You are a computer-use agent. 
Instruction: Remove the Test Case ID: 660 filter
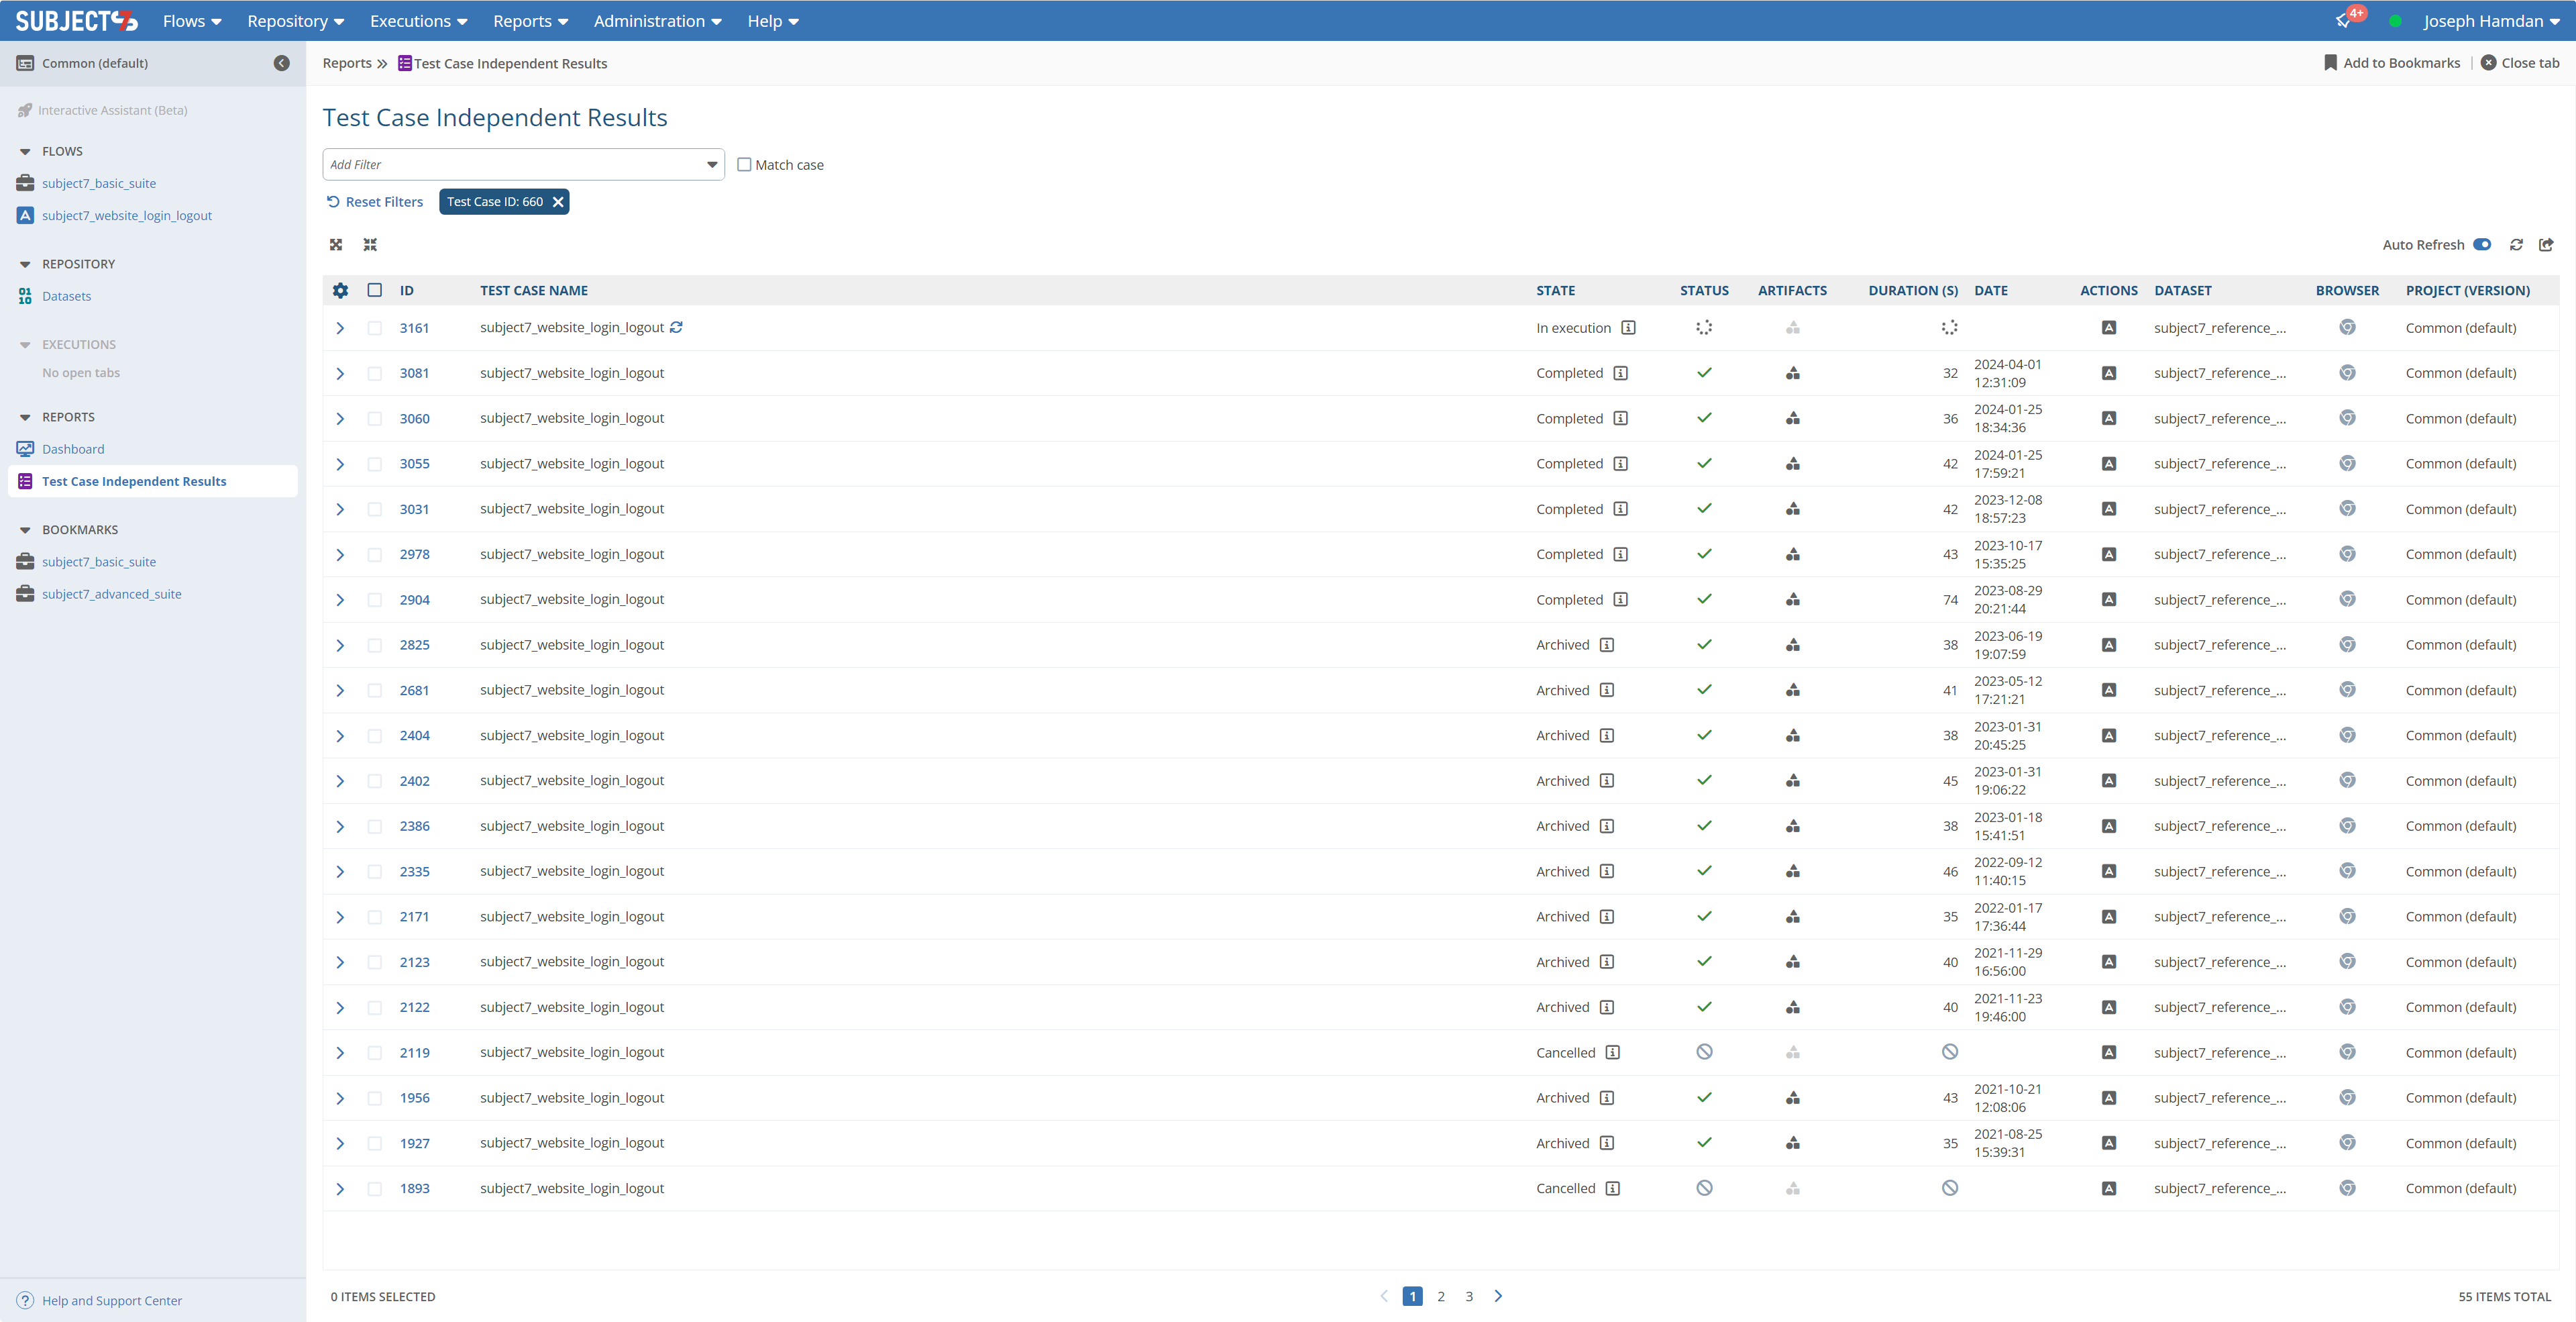tap(558, 202)
